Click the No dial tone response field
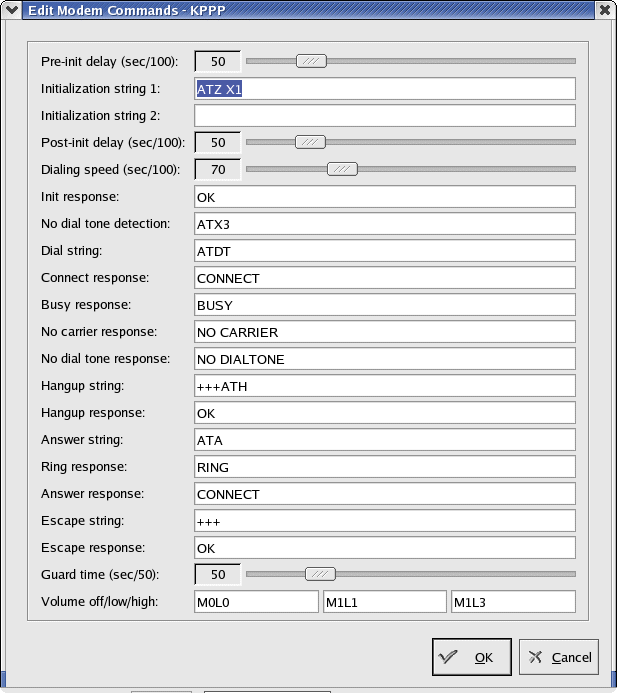Screen dimensions: 617x693 tap(385, 358)
